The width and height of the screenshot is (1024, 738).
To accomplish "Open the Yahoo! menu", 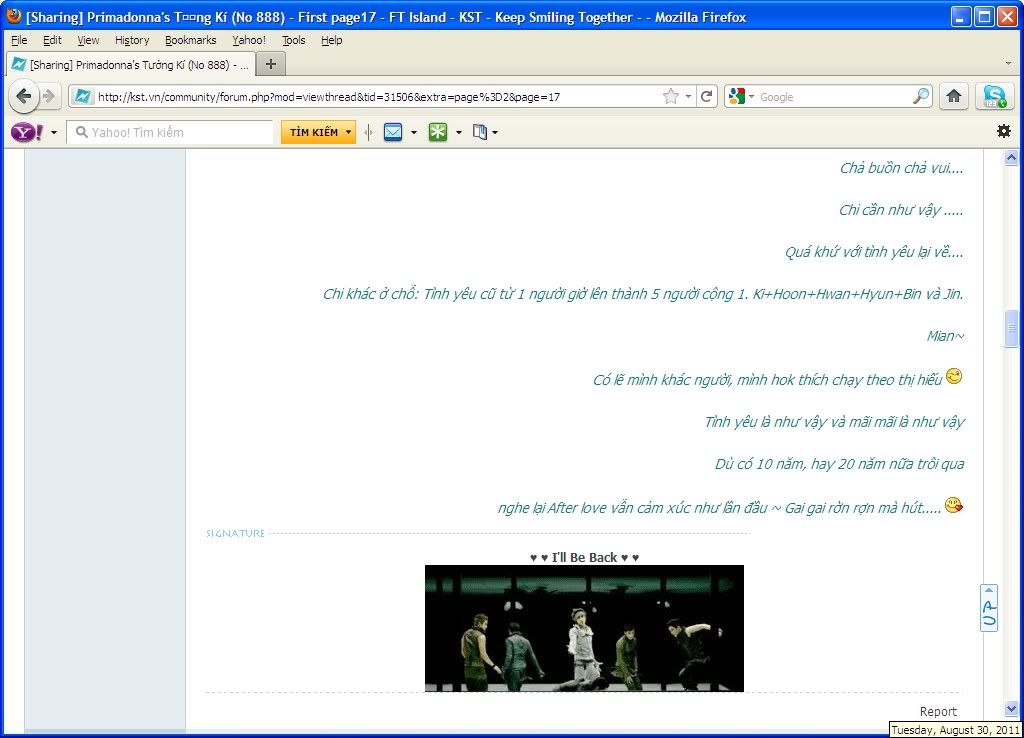I will click(x=249, y=40).
